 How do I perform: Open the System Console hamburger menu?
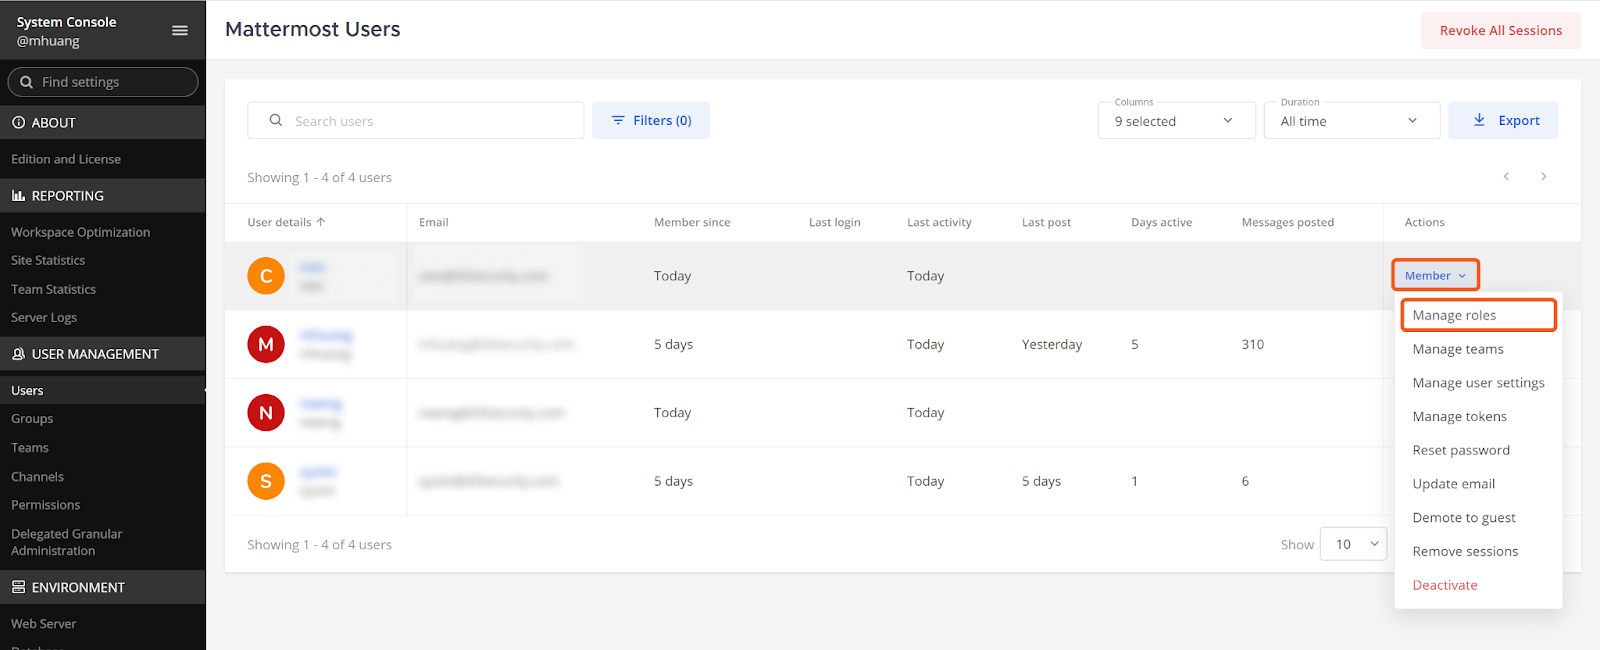point(180,31)
